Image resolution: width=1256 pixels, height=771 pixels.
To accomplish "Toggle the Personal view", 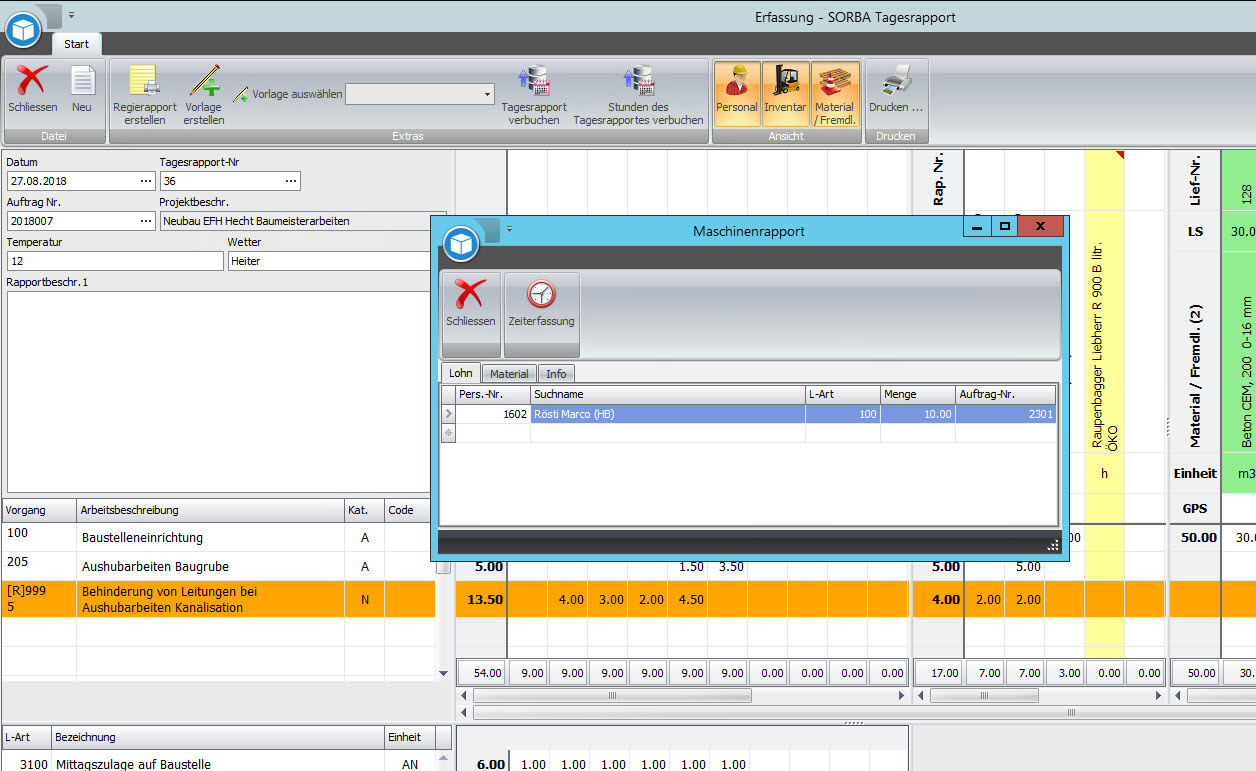I will coord(737,94).
